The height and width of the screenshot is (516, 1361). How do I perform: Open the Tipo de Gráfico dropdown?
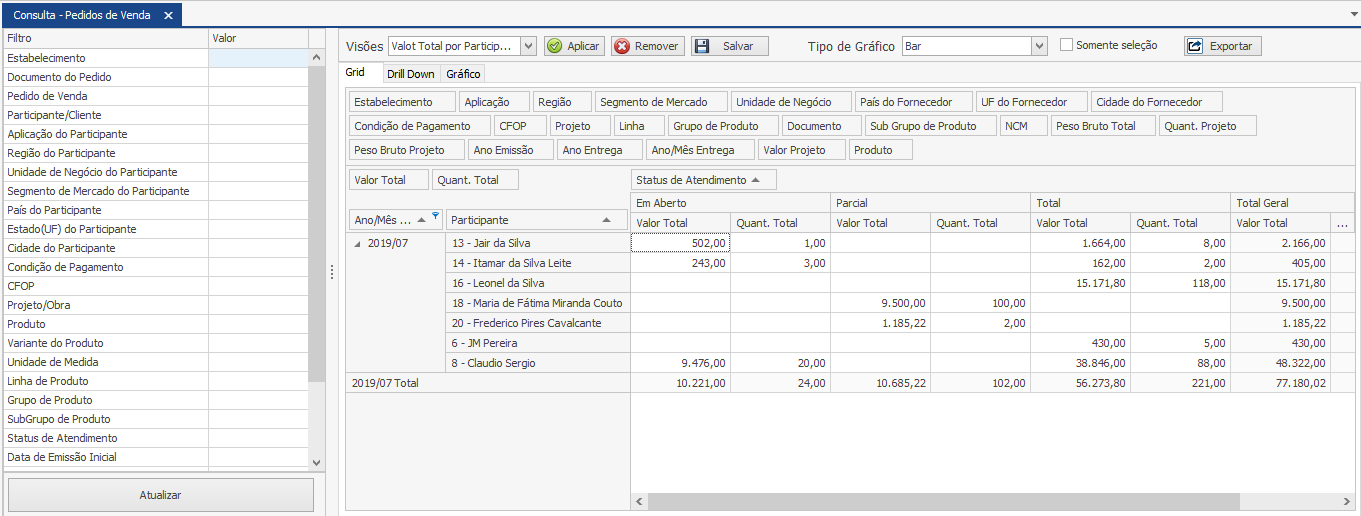[x=1039, y=46]
